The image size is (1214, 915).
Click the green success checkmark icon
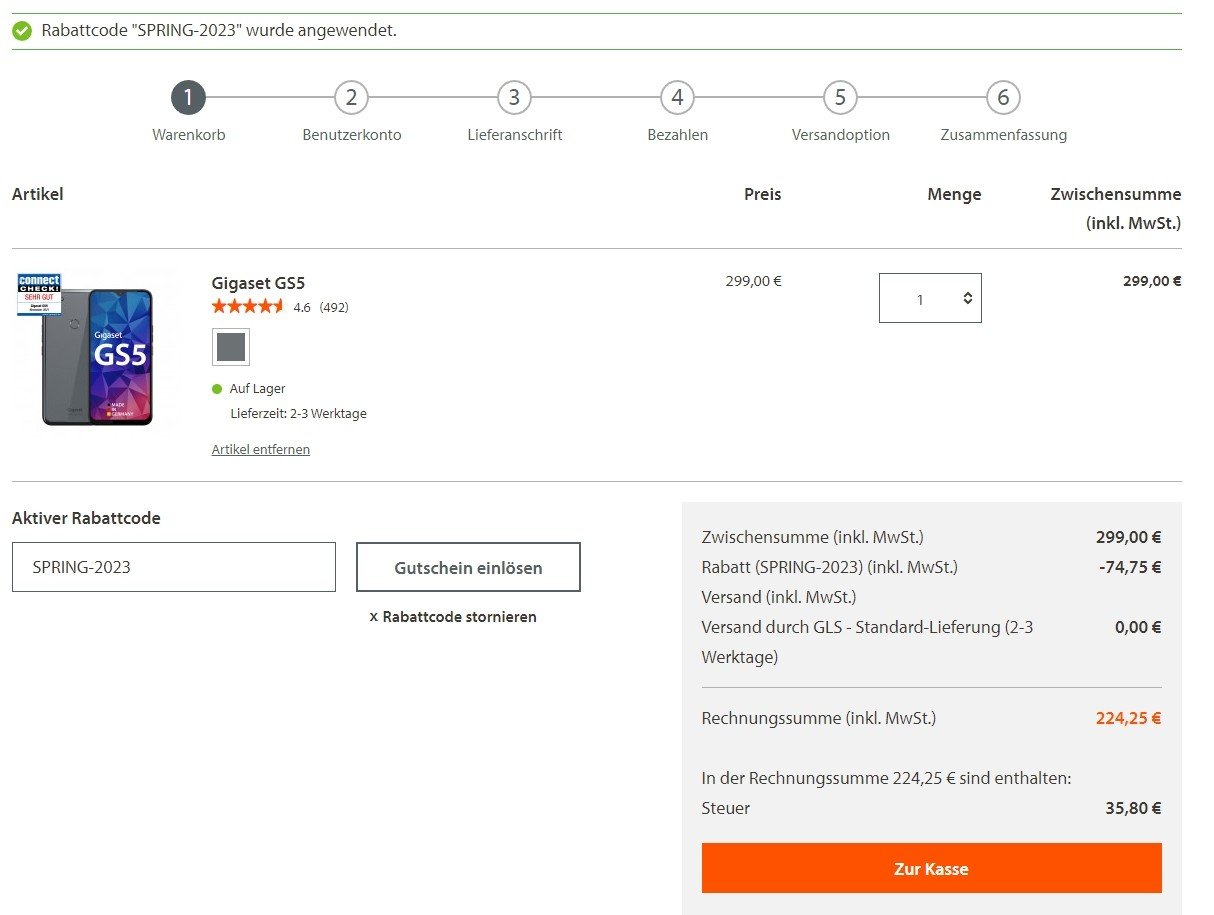pos(22,31)
